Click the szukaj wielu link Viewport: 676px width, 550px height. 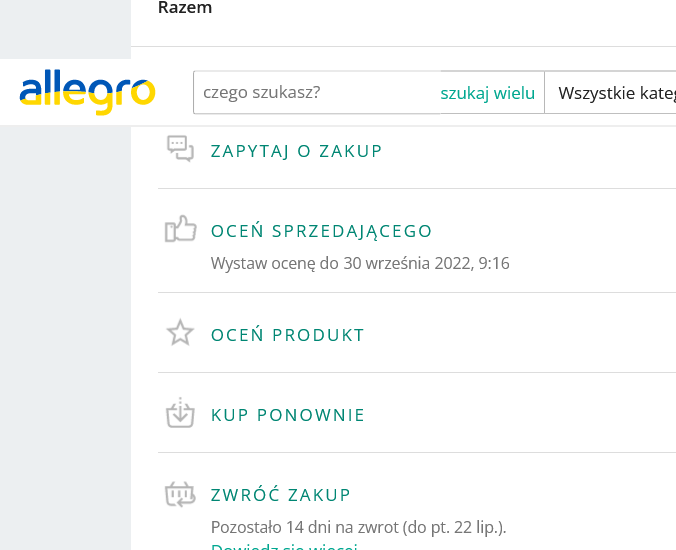[487, 93]
